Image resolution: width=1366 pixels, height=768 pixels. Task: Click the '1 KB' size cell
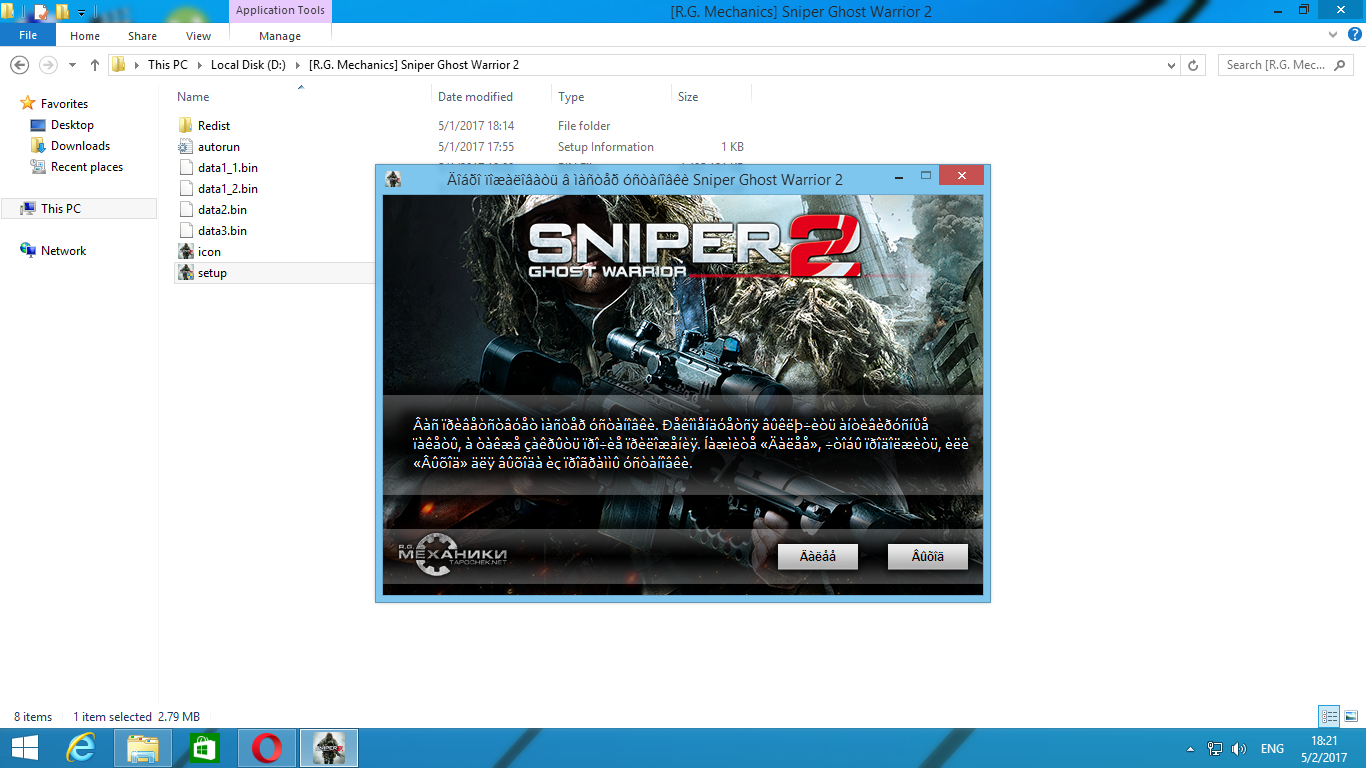pos(732,147)
